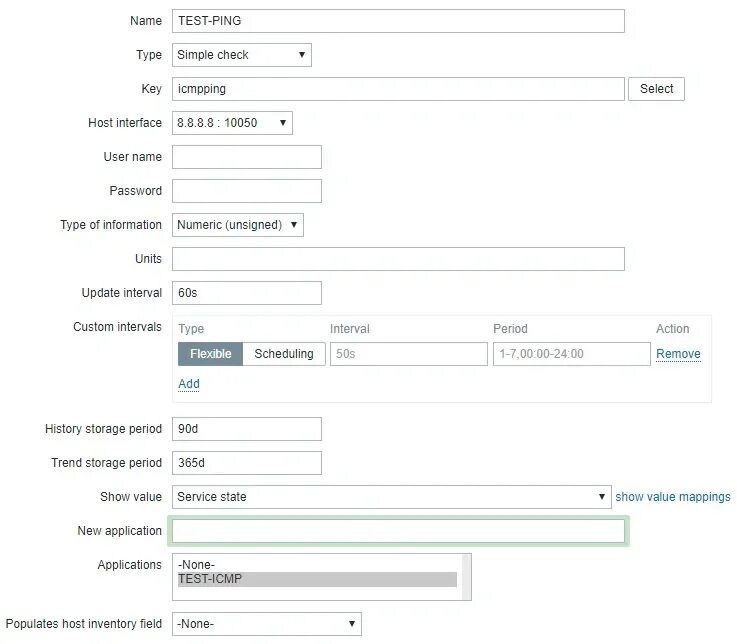Open the Type of information dropdown
Viewport: 737px width, 644px height.
tap(238, 225)
